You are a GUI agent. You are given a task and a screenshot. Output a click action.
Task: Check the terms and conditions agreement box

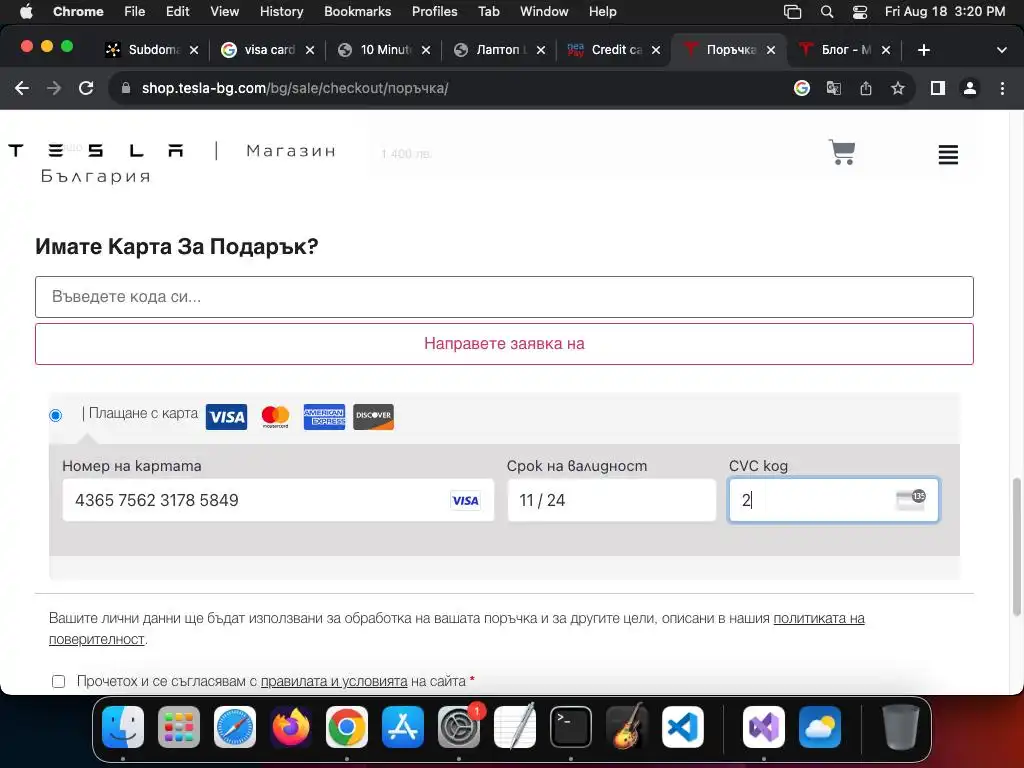pos(58,681)
